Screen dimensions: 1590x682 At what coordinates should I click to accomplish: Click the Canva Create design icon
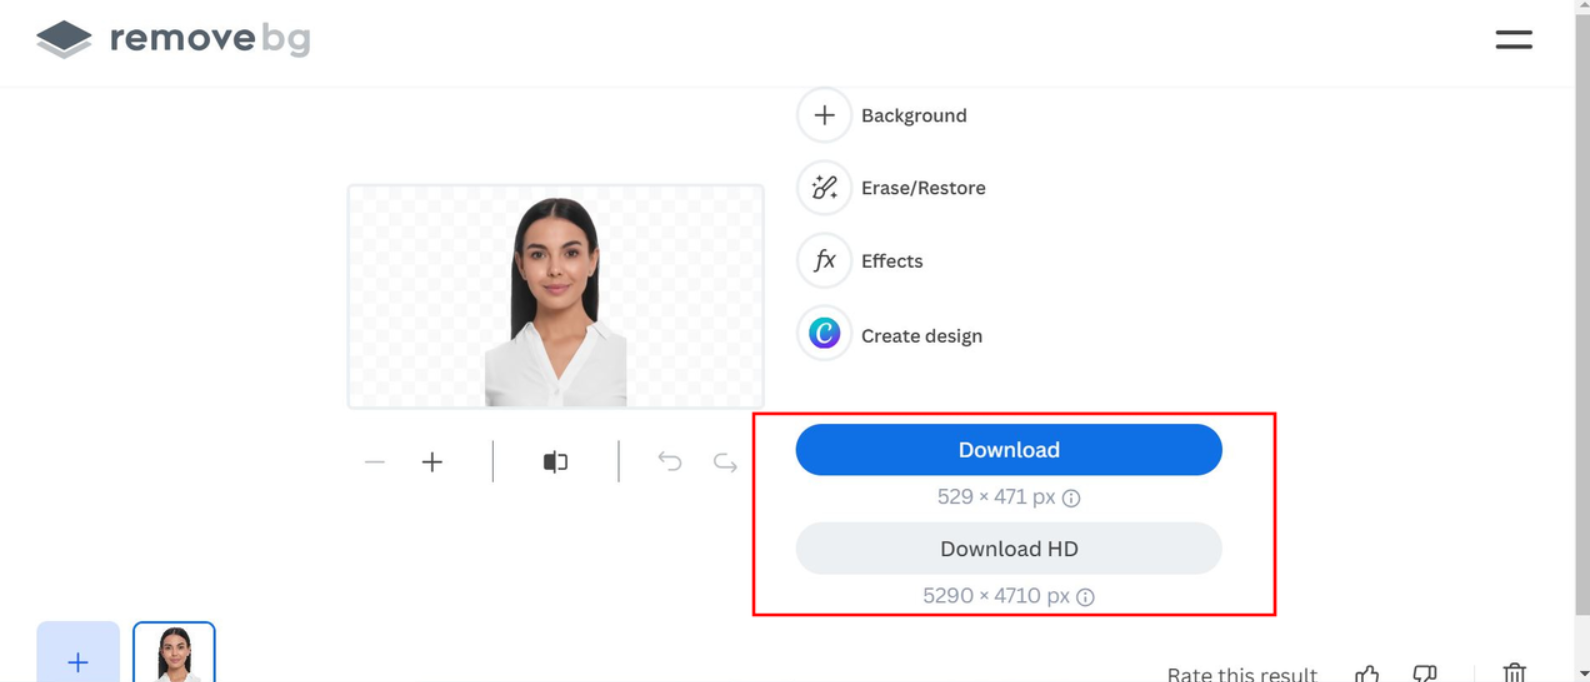pos(824,333)
